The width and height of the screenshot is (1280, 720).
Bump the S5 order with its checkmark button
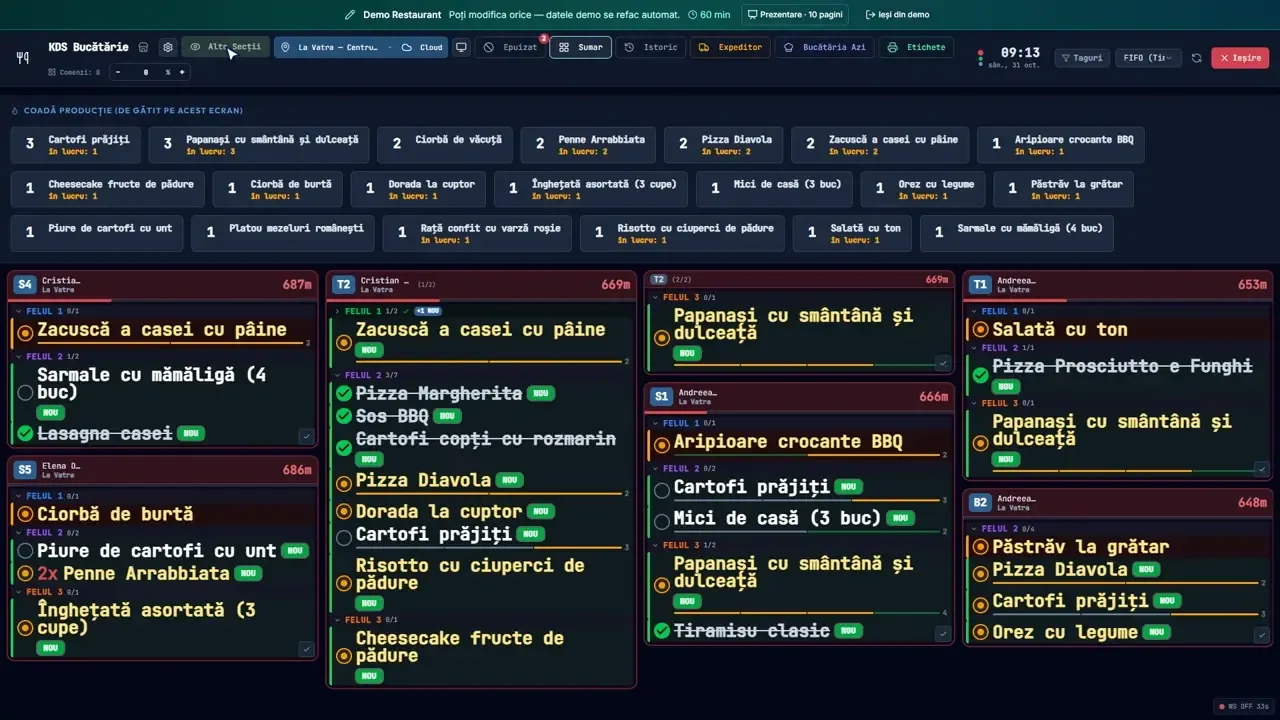tap(306, 649)
